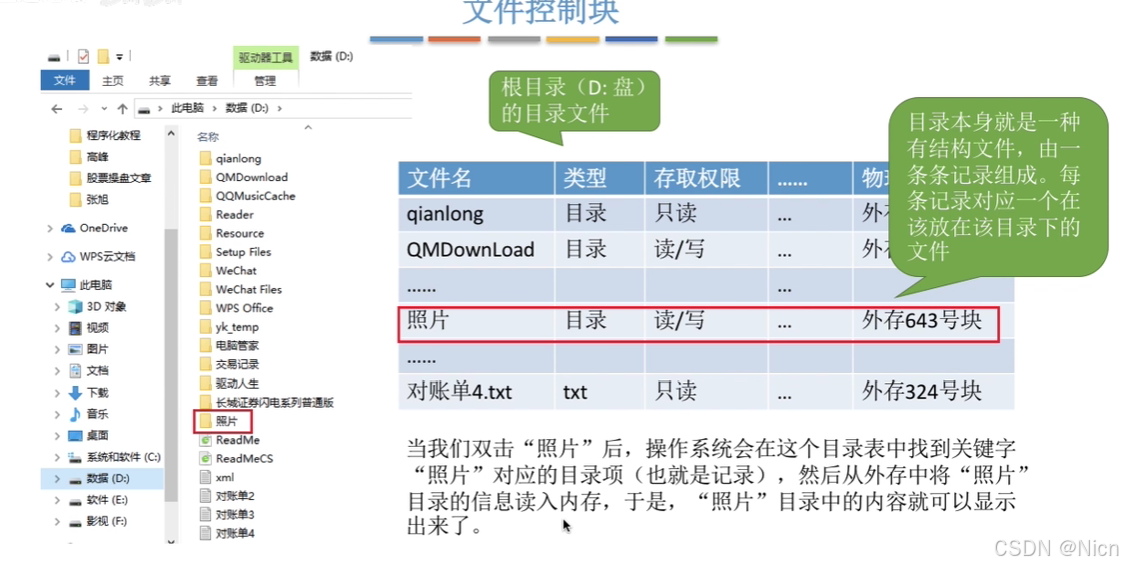Image resolution: width=1123 pixels, height=568 pixels.
Task: Click the New Folder icon in quick access toolbar
Action: (x=103, y=57)
